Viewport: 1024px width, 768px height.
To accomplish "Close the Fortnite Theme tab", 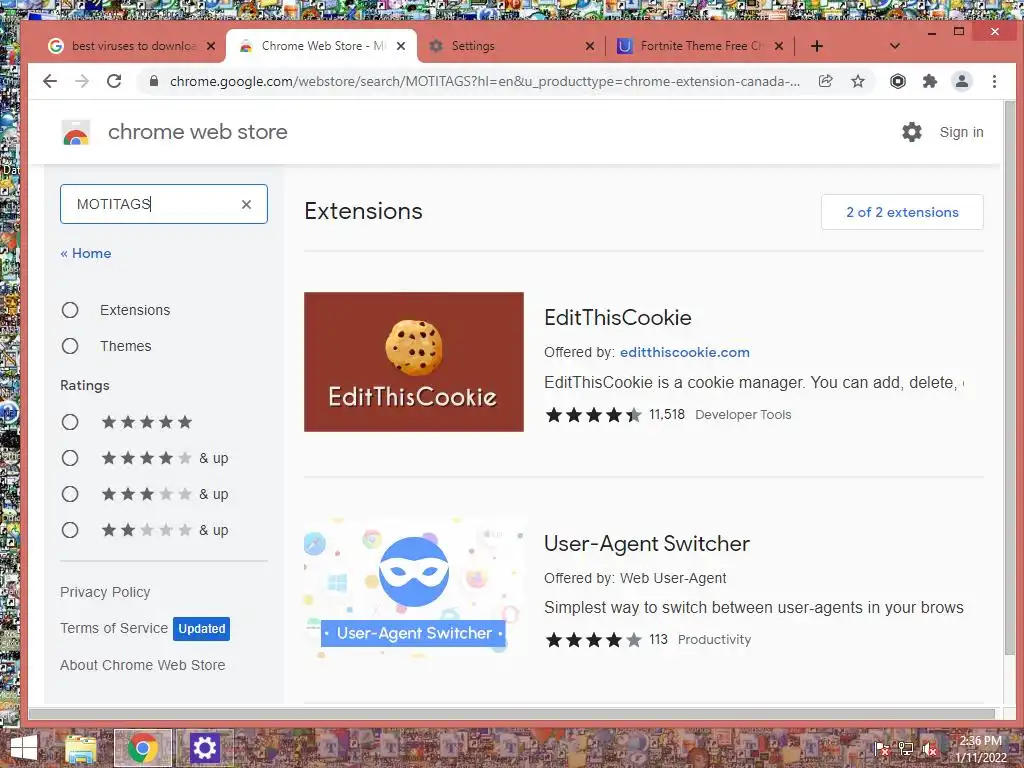I will (778, 46).
